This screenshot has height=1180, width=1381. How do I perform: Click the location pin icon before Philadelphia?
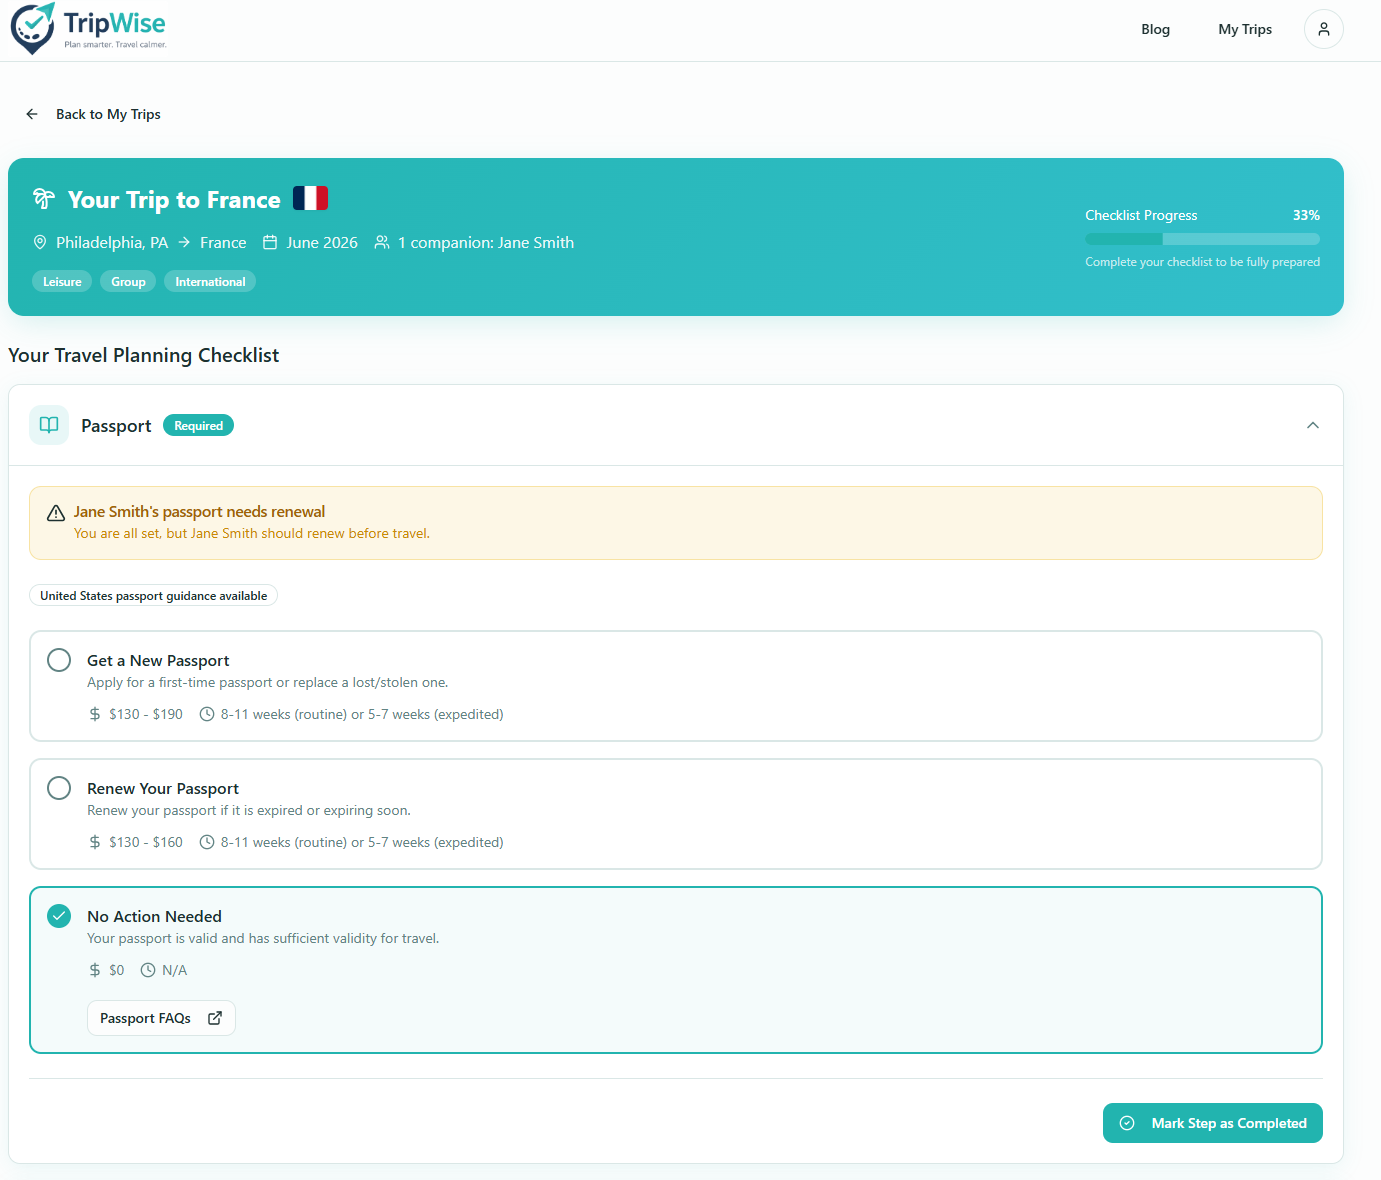tap(39, 242)
